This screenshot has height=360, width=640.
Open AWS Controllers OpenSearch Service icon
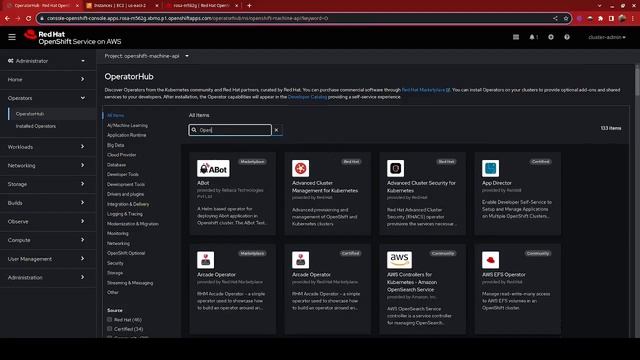(399, 260)
